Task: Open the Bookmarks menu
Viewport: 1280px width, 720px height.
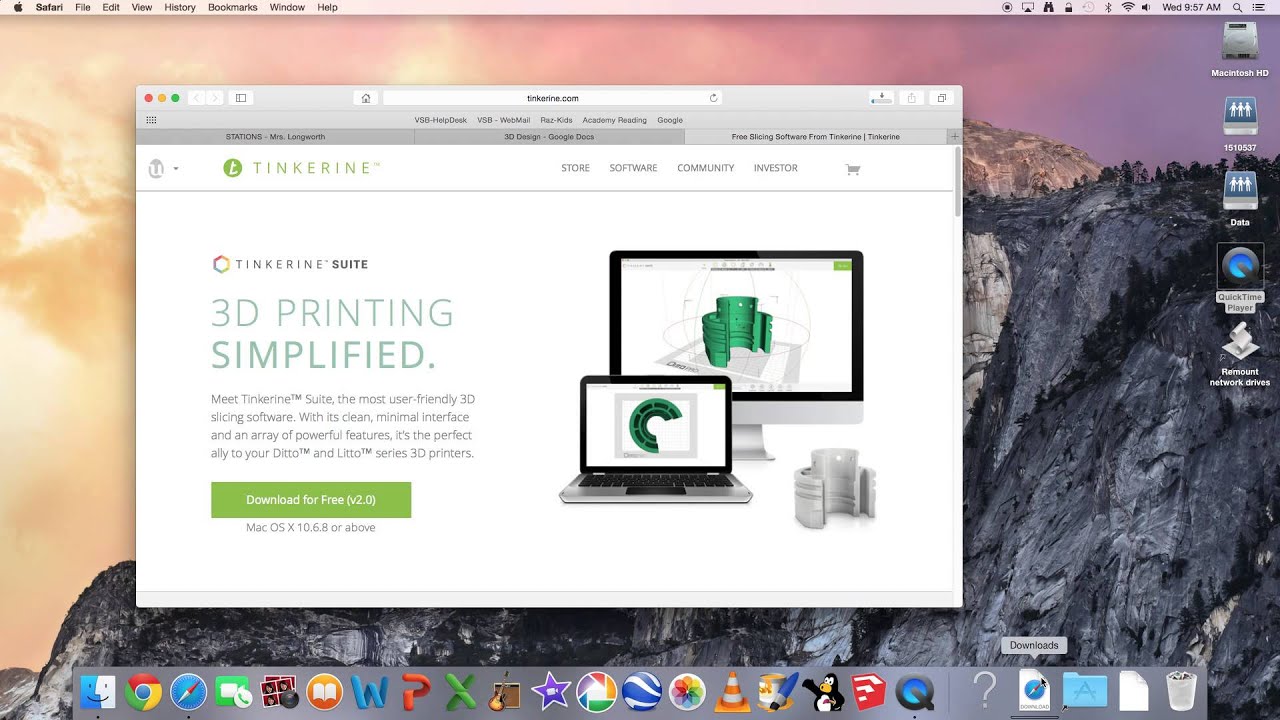Action: 233,7
